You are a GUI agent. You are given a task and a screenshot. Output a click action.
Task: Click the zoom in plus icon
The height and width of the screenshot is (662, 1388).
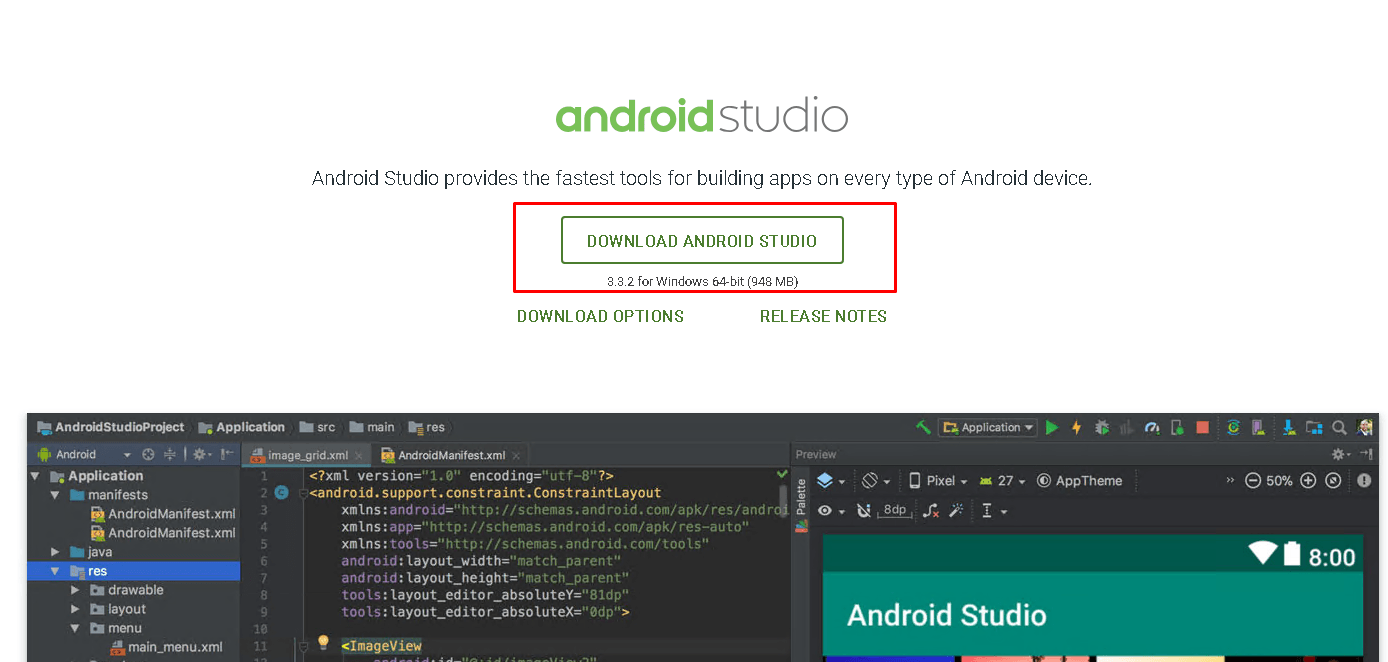1308,481
